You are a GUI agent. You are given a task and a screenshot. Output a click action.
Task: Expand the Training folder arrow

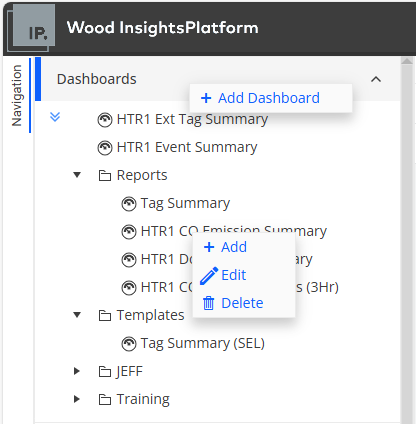click(77, 399)
